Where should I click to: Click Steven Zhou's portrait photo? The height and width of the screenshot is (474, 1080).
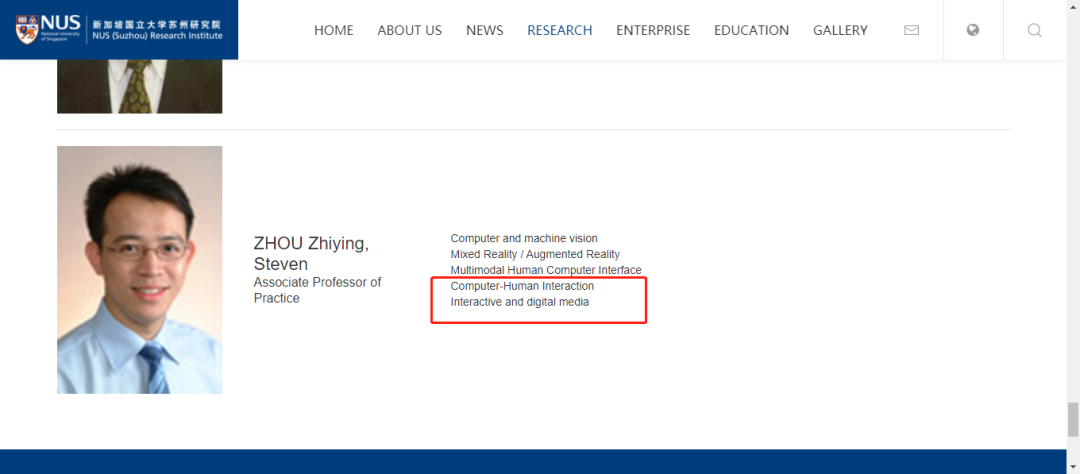click(x=139, y=269)
